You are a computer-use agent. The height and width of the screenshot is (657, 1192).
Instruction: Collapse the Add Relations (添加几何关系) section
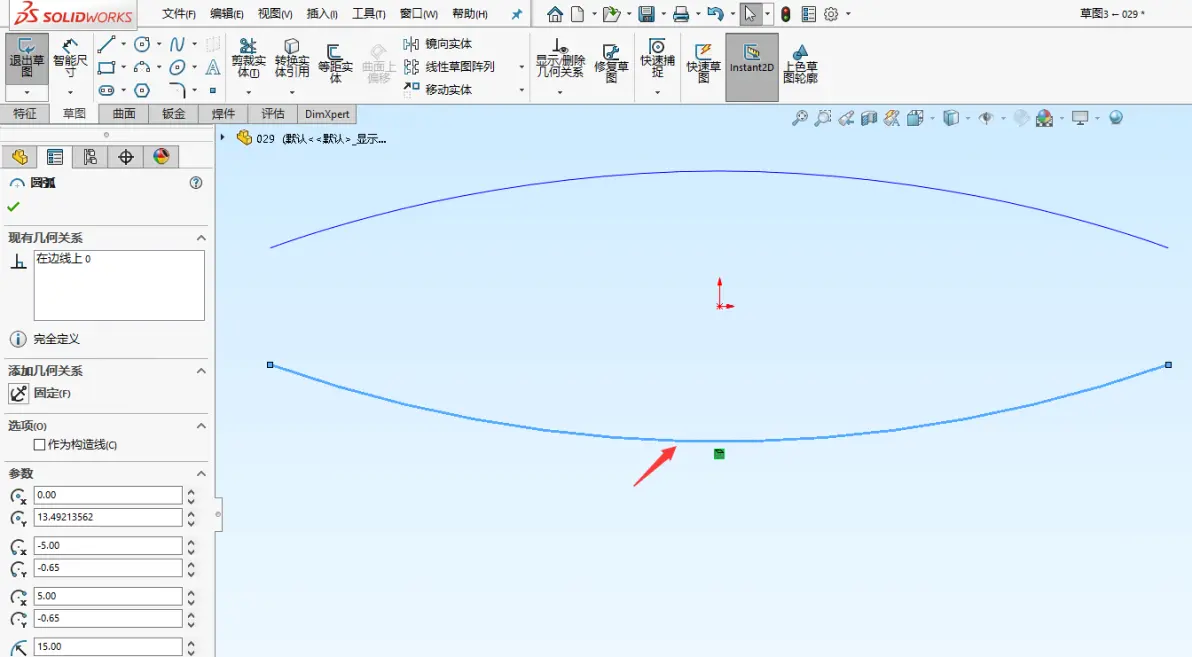201,371
